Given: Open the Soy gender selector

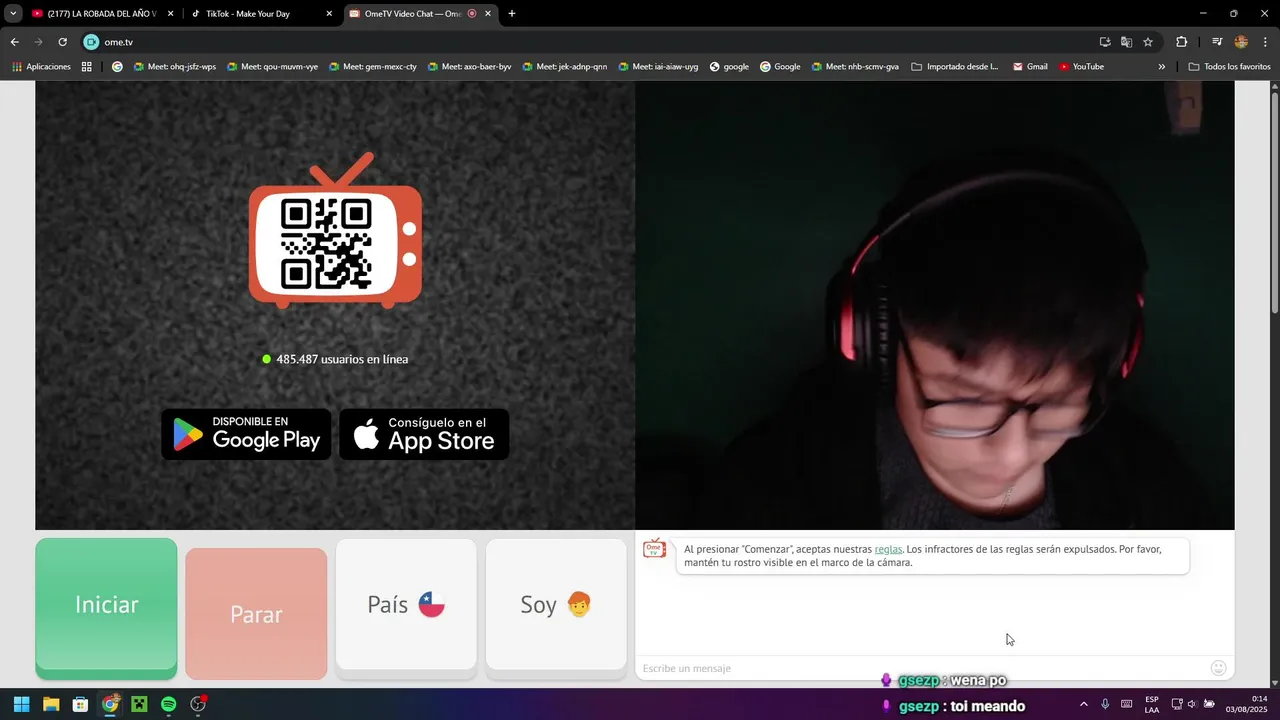Looking at the screenshot, I should pyautogui.click(x=556, y=605).
